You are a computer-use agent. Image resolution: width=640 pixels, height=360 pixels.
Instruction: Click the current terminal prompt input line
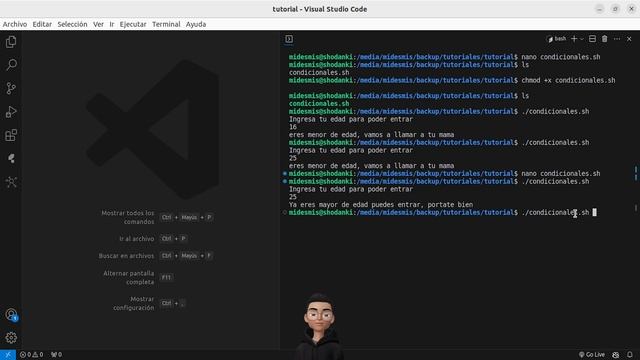coord(442,212)
